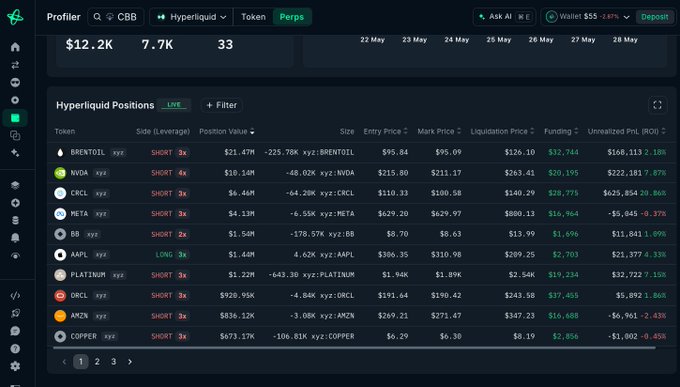Switch to the Perps tab

point(292,17)
